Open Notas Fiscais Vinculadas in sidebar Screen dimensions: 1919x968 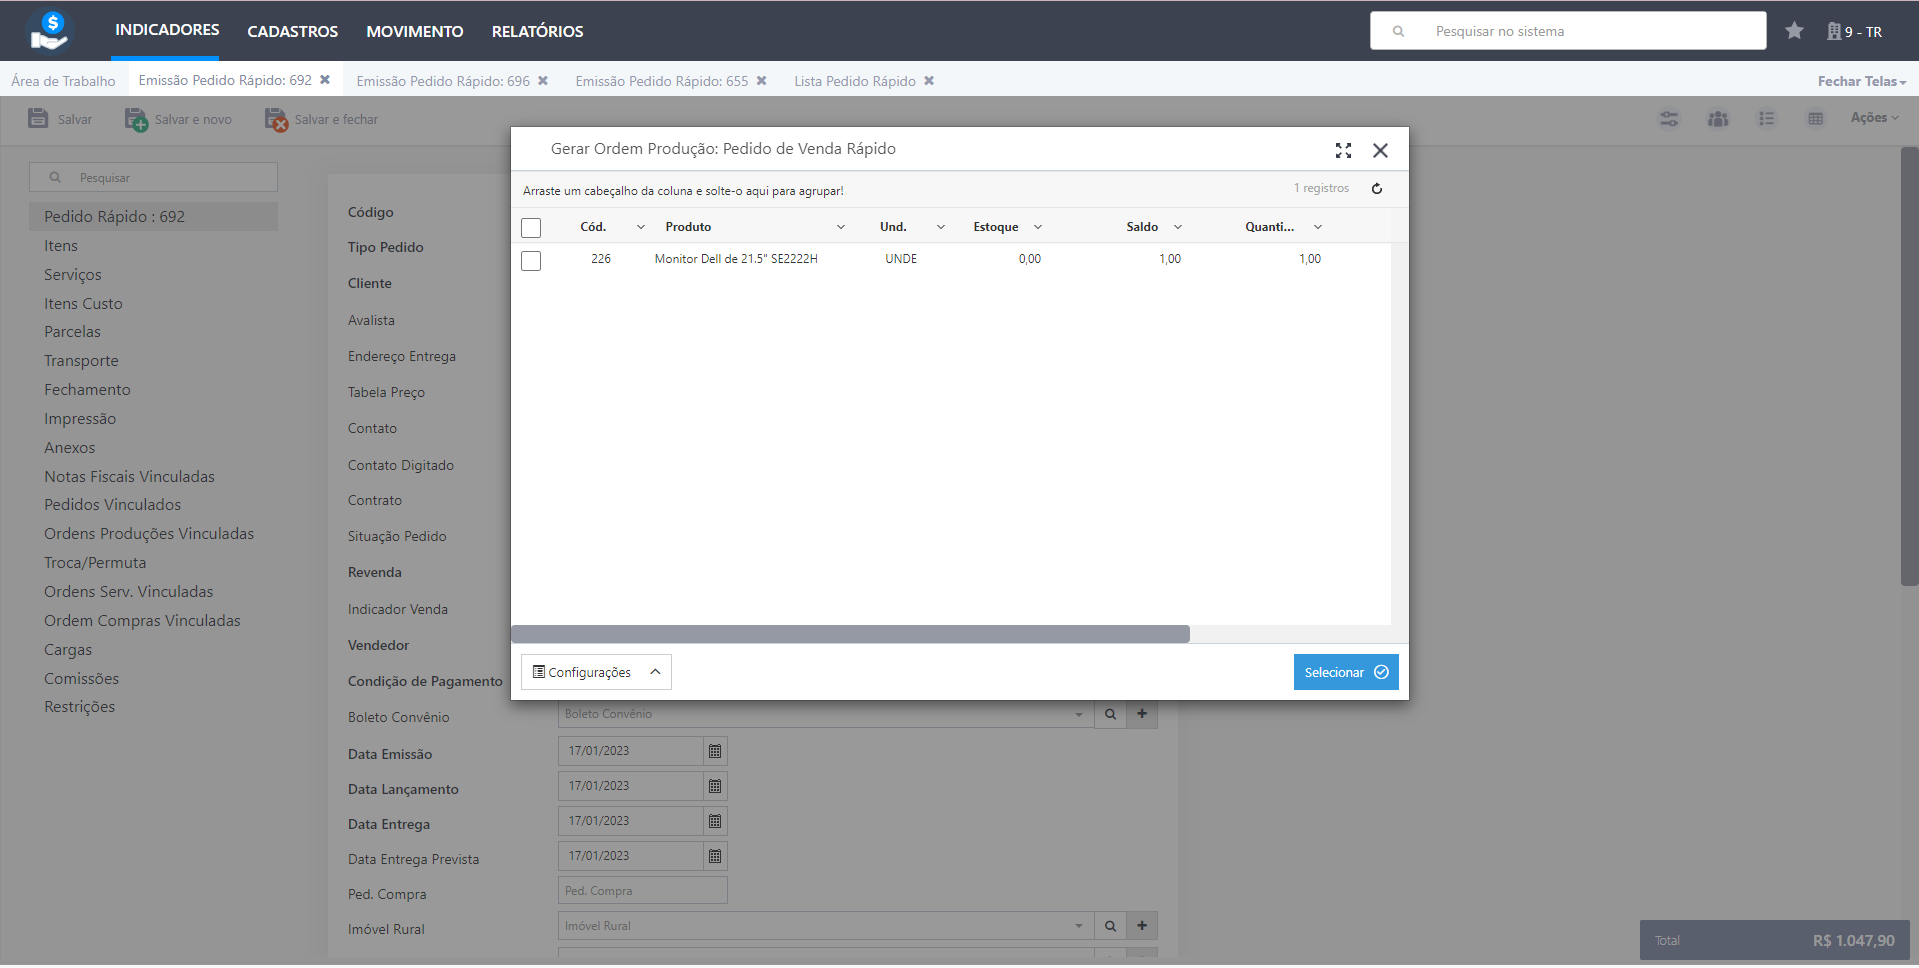pyautogui.click(x=129, y=476)
